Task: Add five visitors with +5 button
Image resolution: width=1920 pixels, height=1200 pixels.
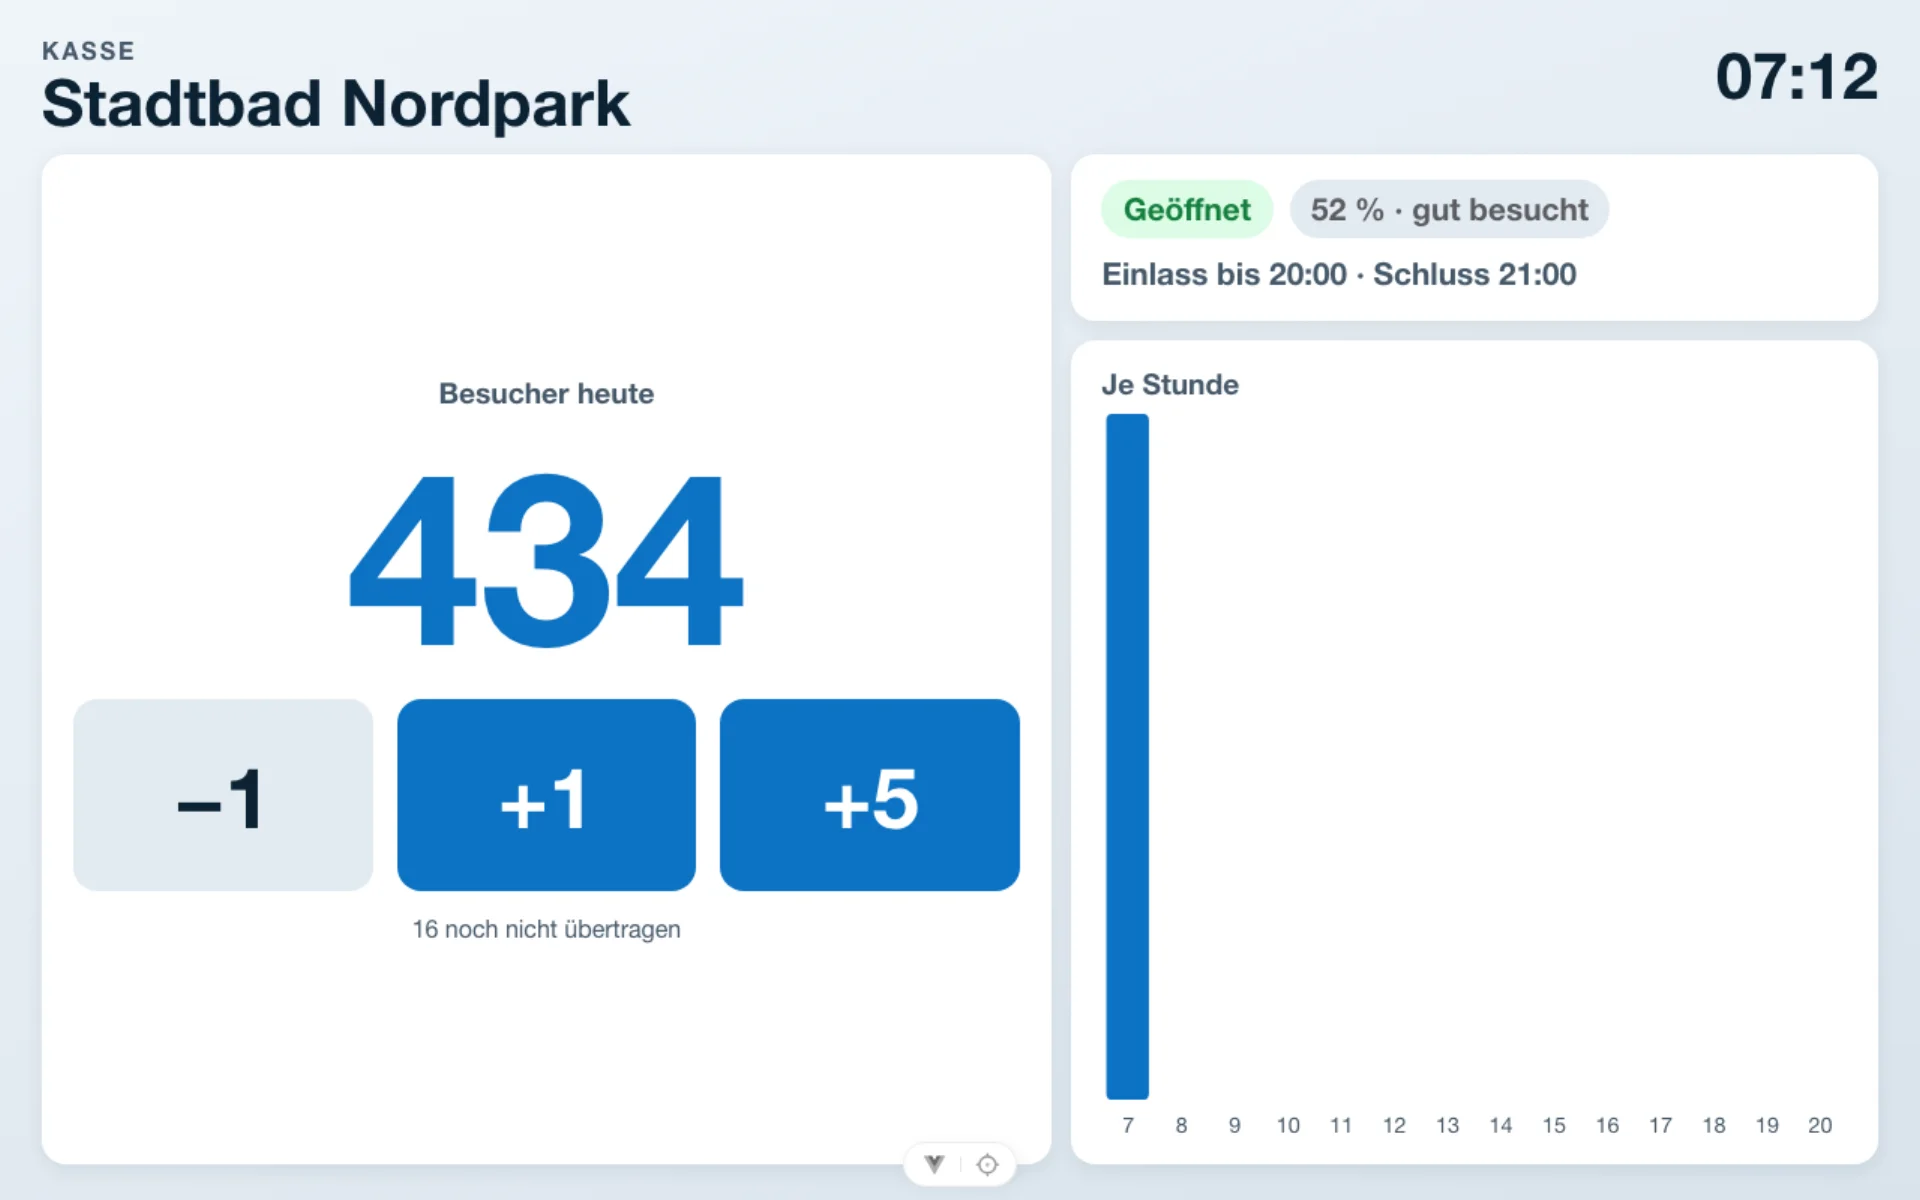Action: point(870,795)
